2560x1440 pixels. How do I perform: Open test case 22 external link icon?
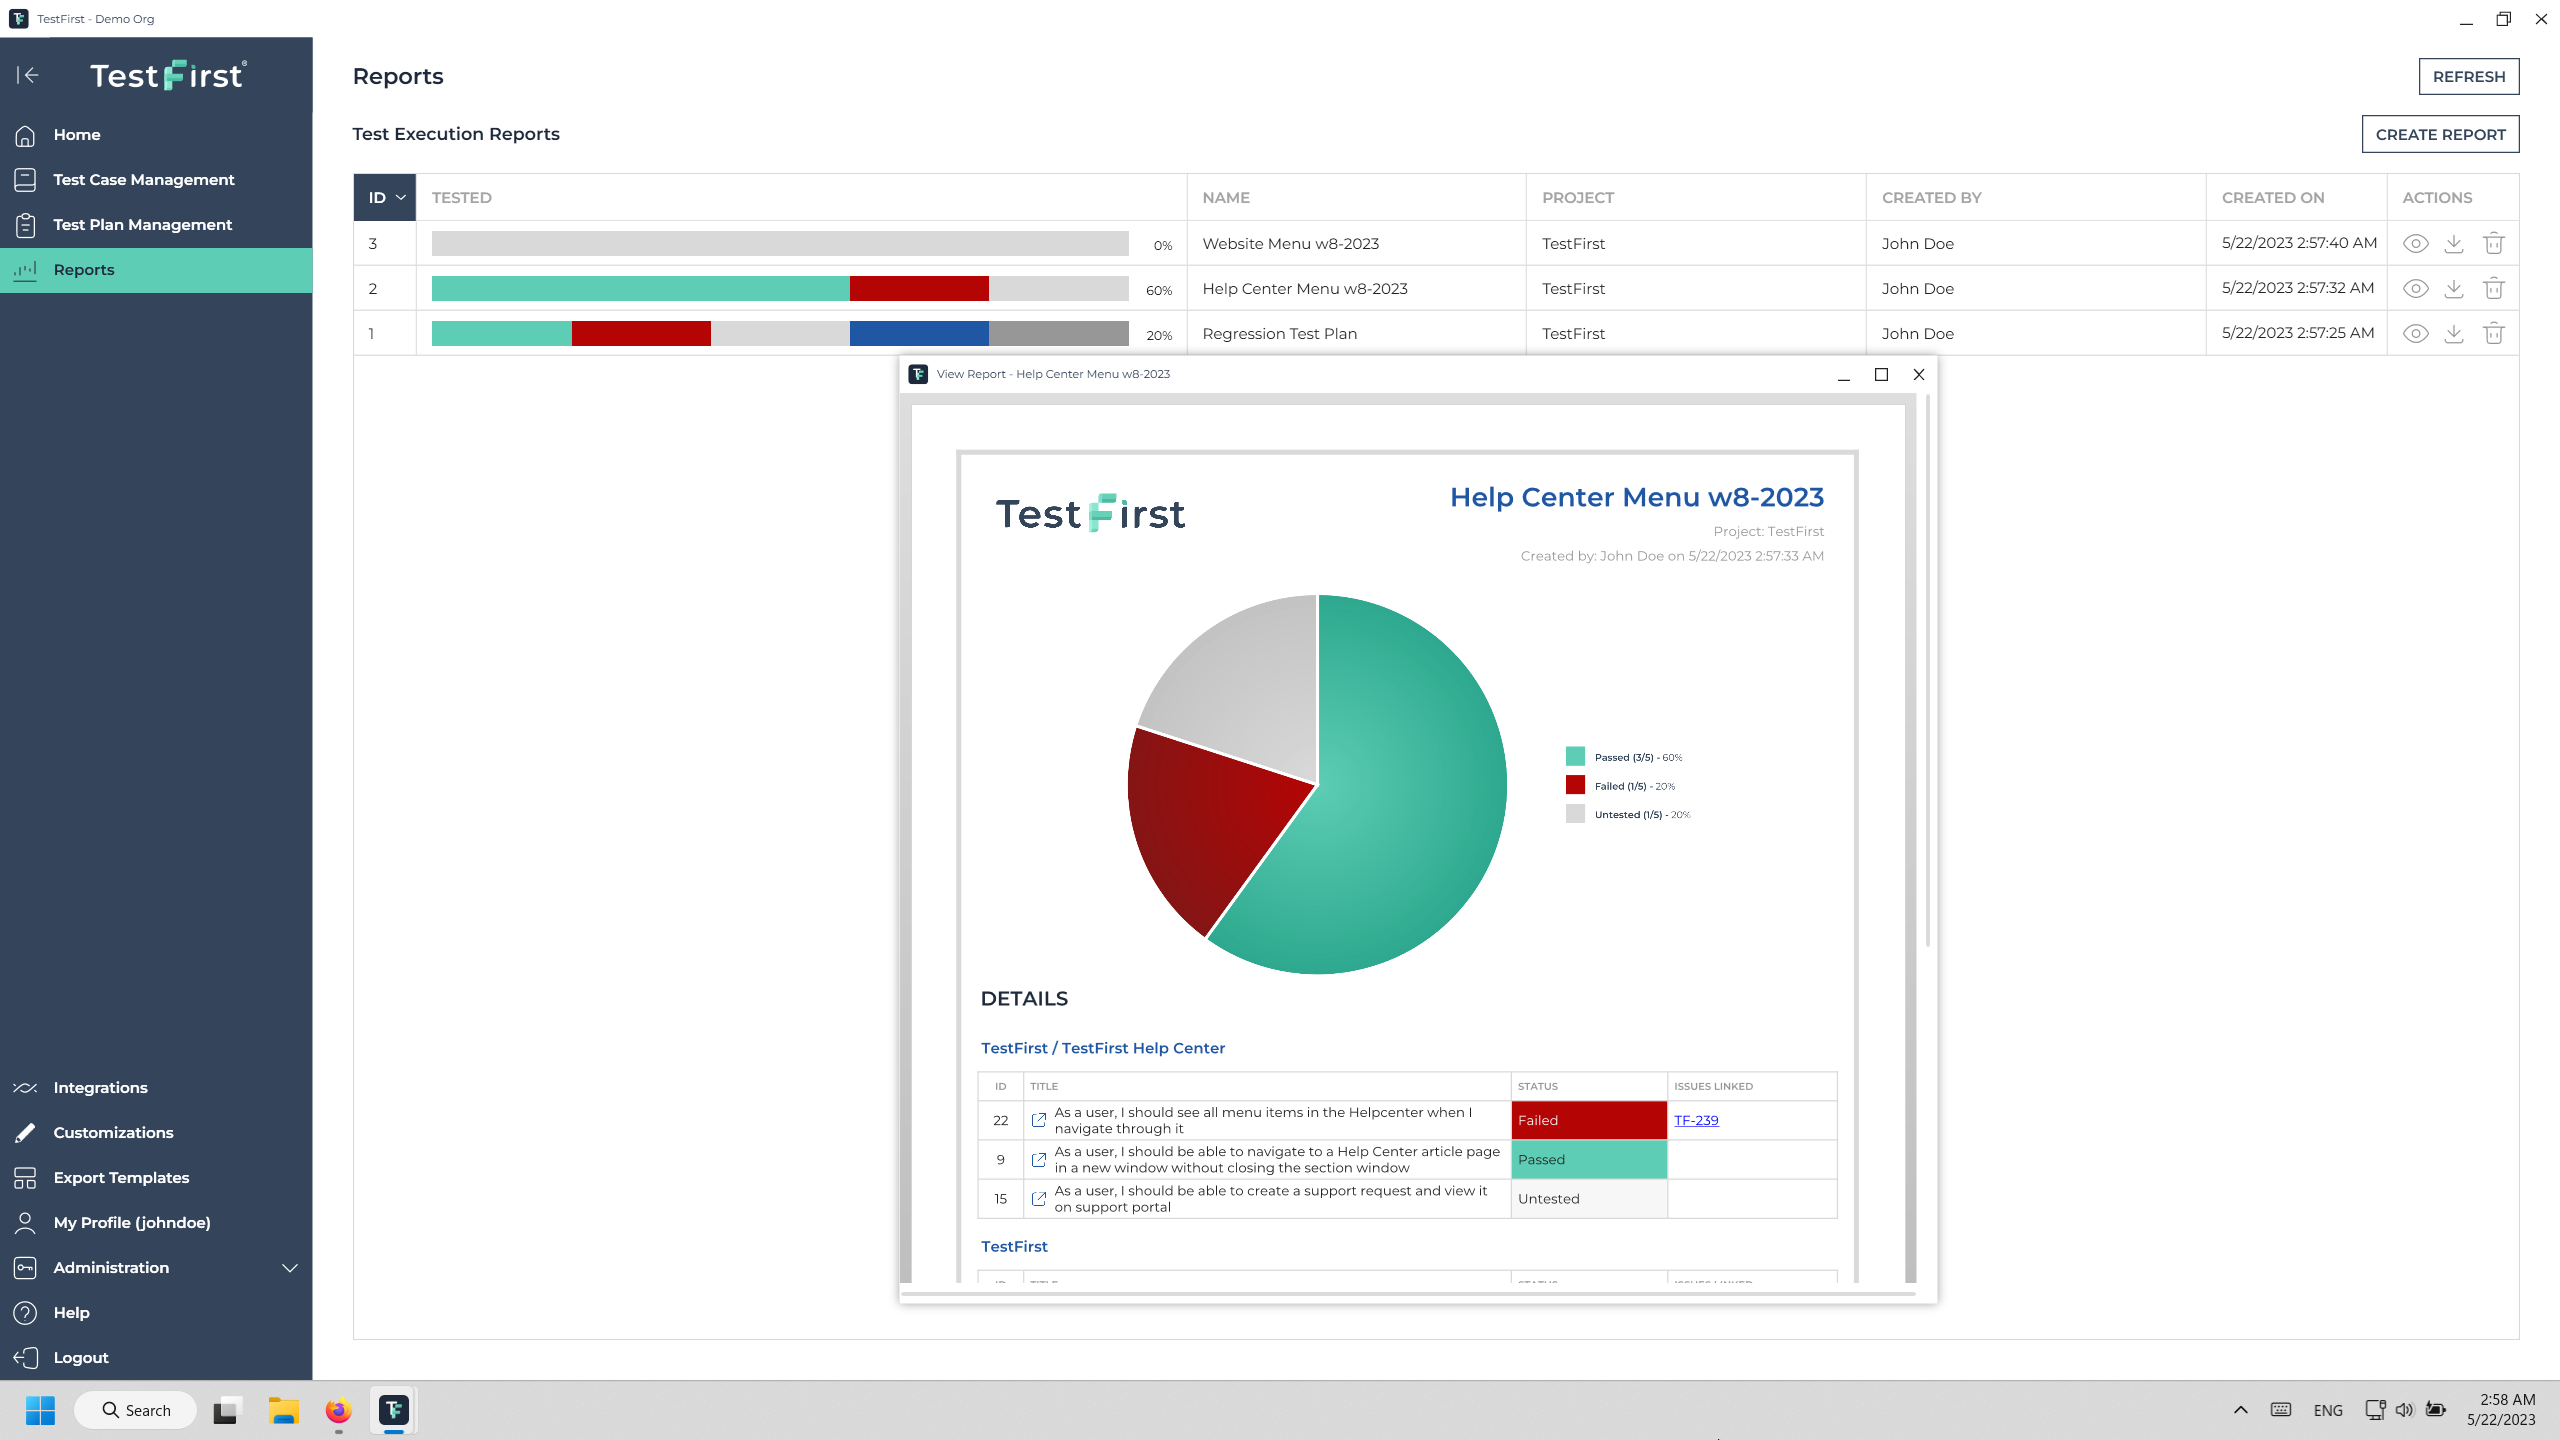(x=1038, y=1120)
